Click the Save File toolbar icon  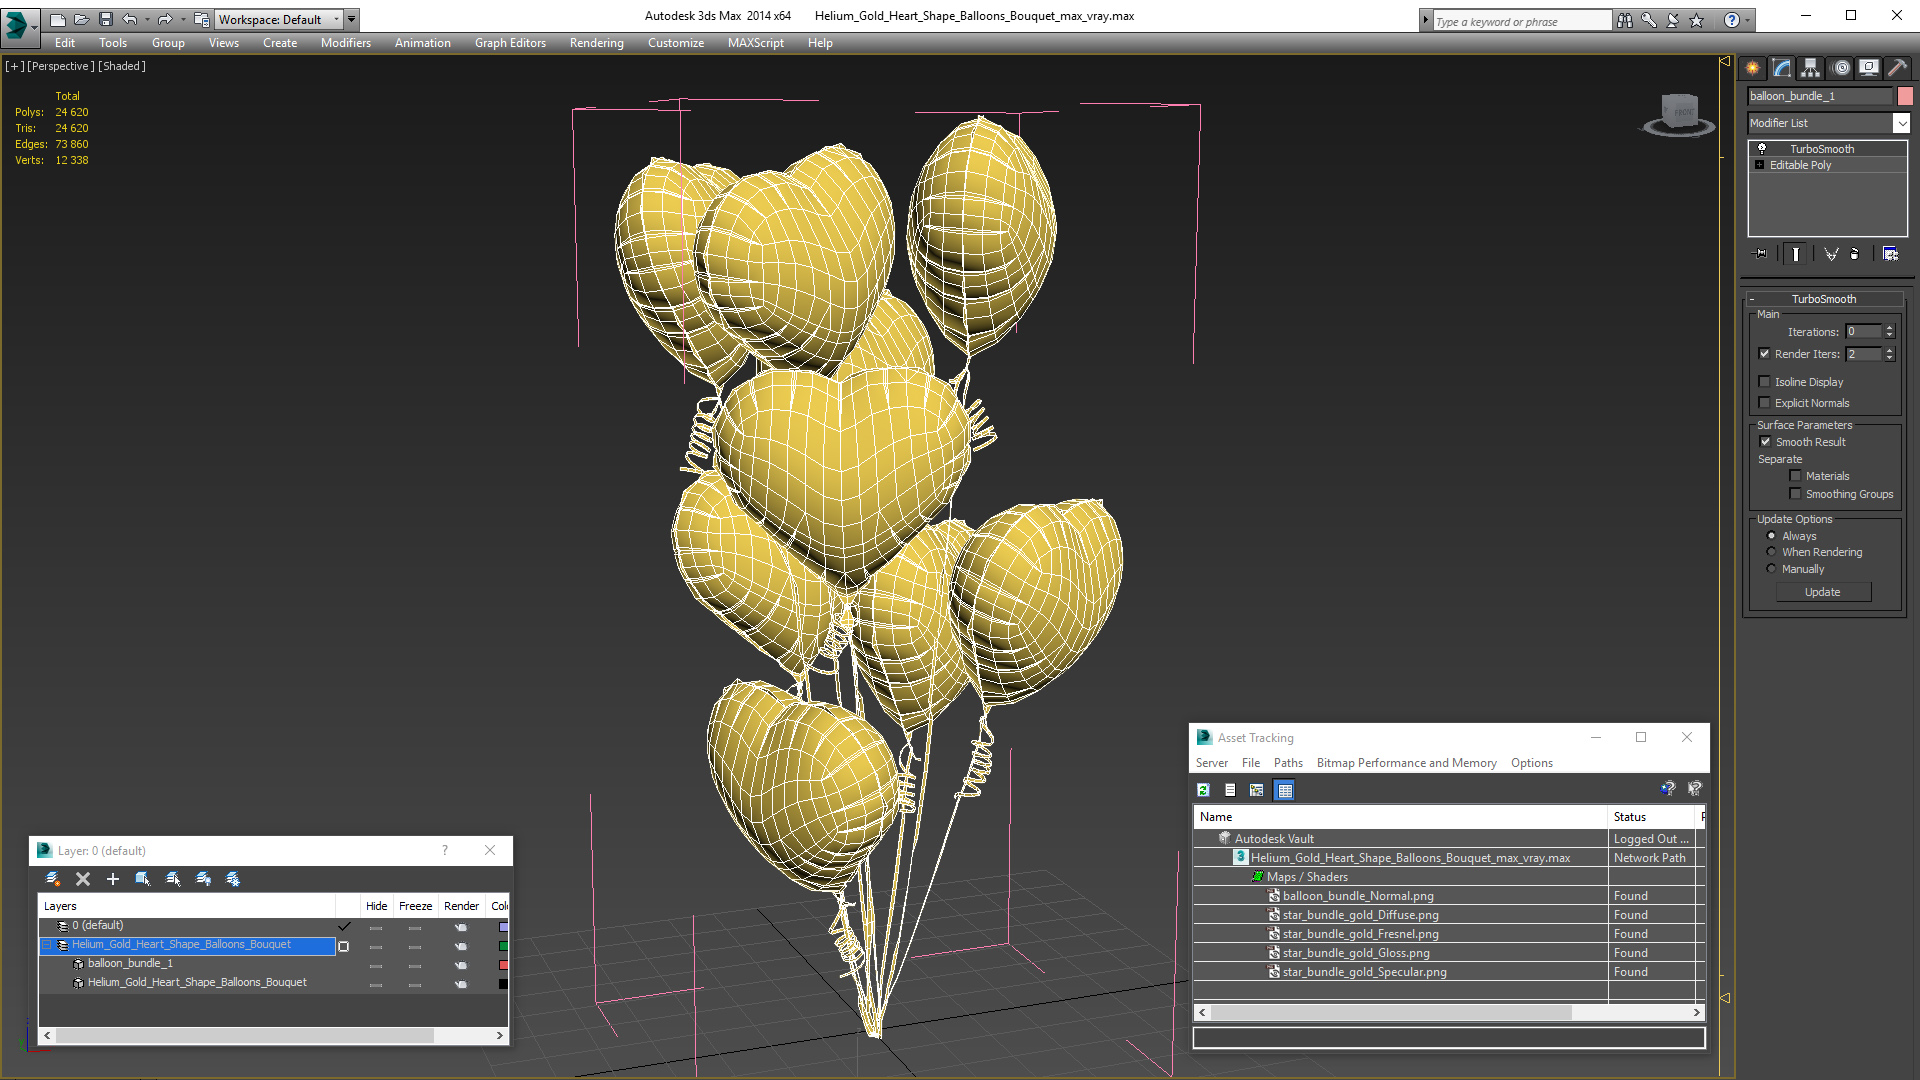[x=106, y=19]
